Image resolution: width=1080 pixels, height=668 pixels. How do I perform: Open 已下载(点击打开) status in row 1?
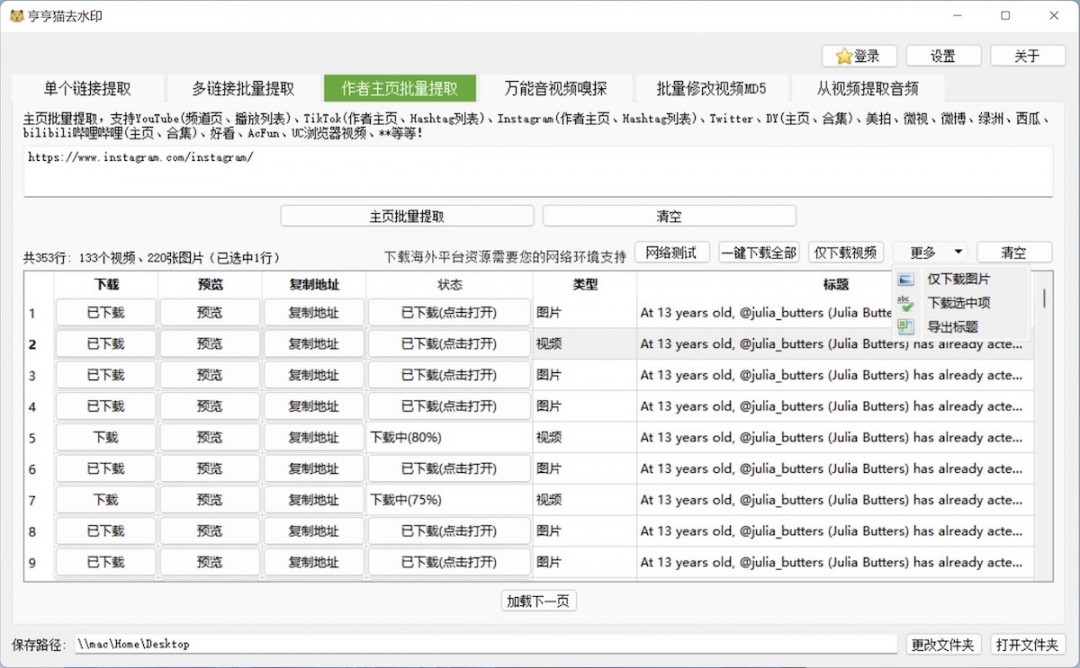(x=449, y=313)
